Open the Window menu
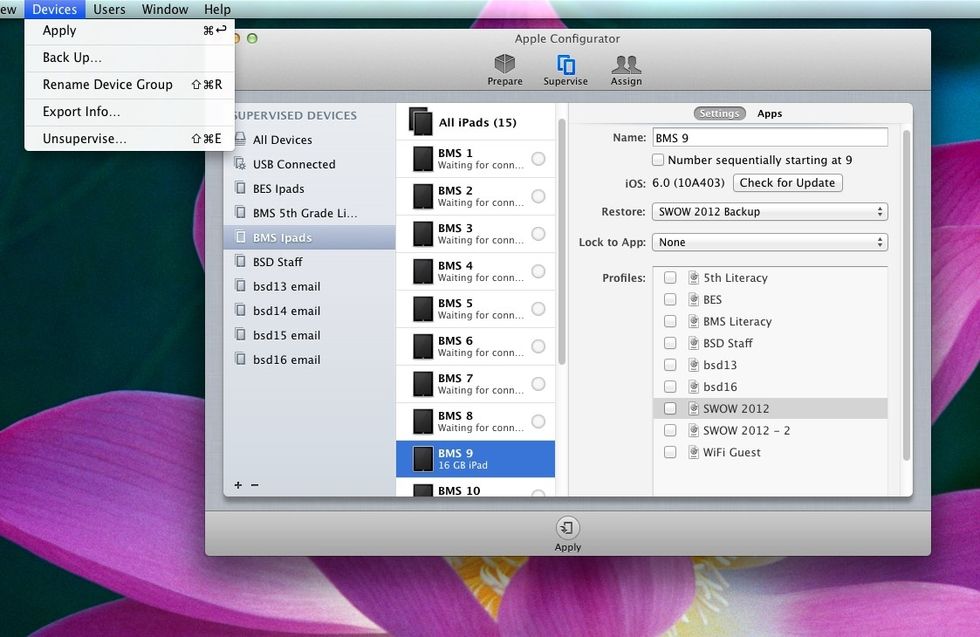This screenshot has width=980, height=637. 165,9
